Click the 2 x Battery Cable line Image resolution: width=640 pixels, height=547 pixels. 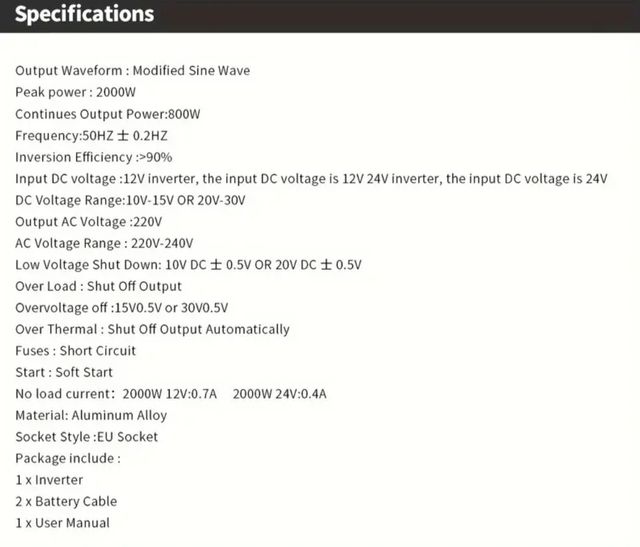pos(66,501)
